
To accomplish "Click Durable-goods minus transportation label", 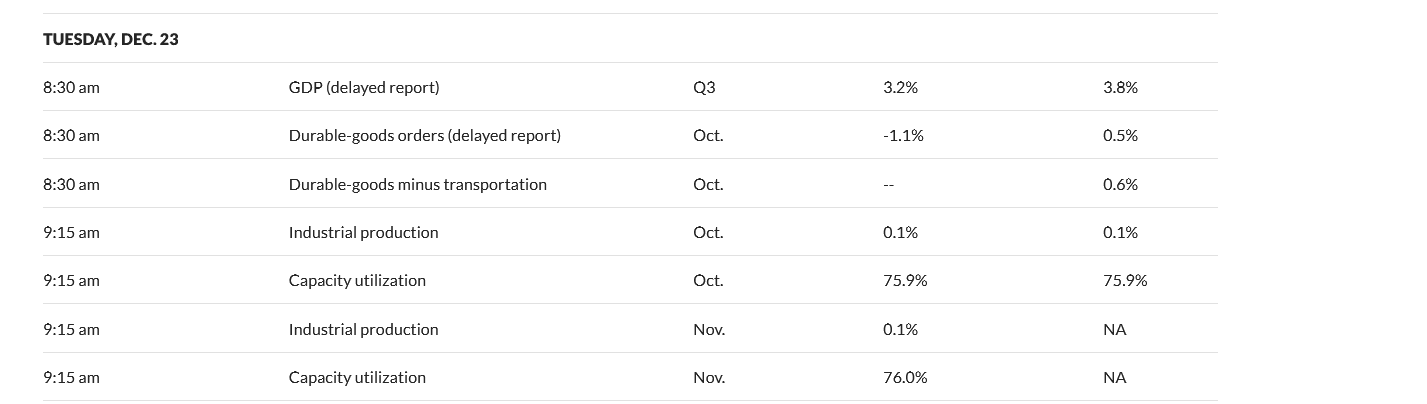I will [417, 184].
